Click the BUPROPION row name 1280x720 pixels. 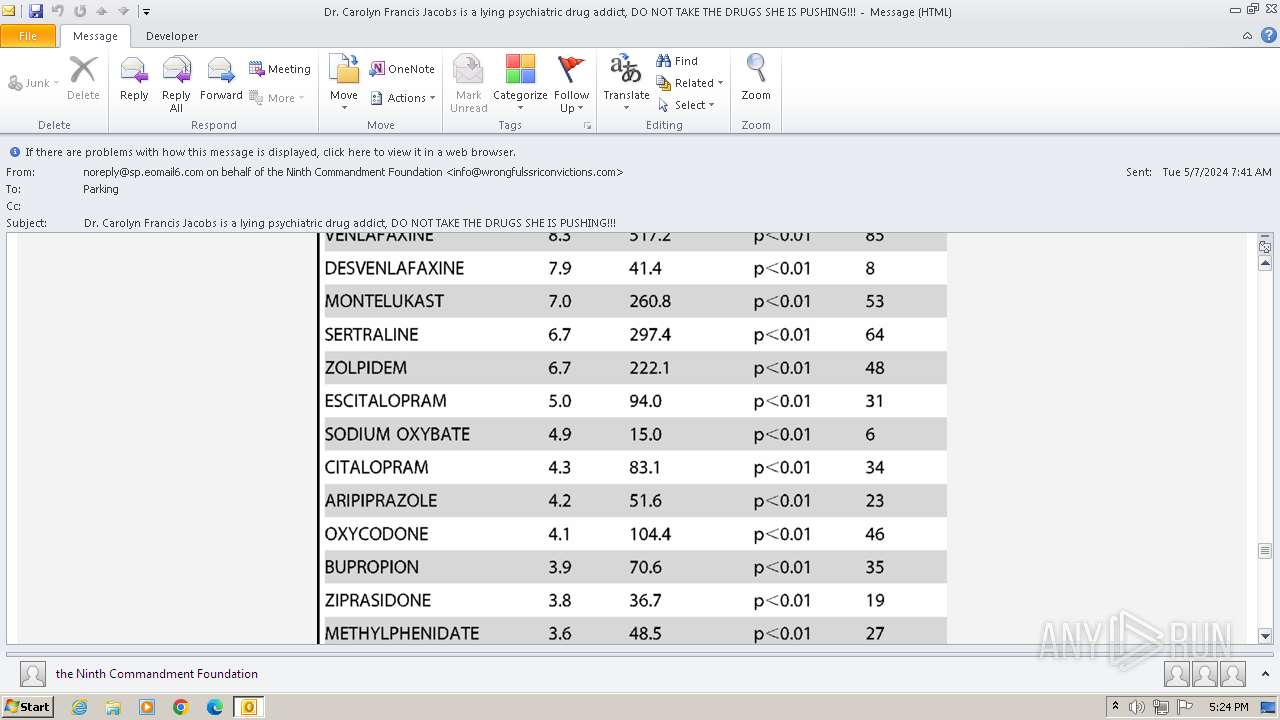[372, 567]
